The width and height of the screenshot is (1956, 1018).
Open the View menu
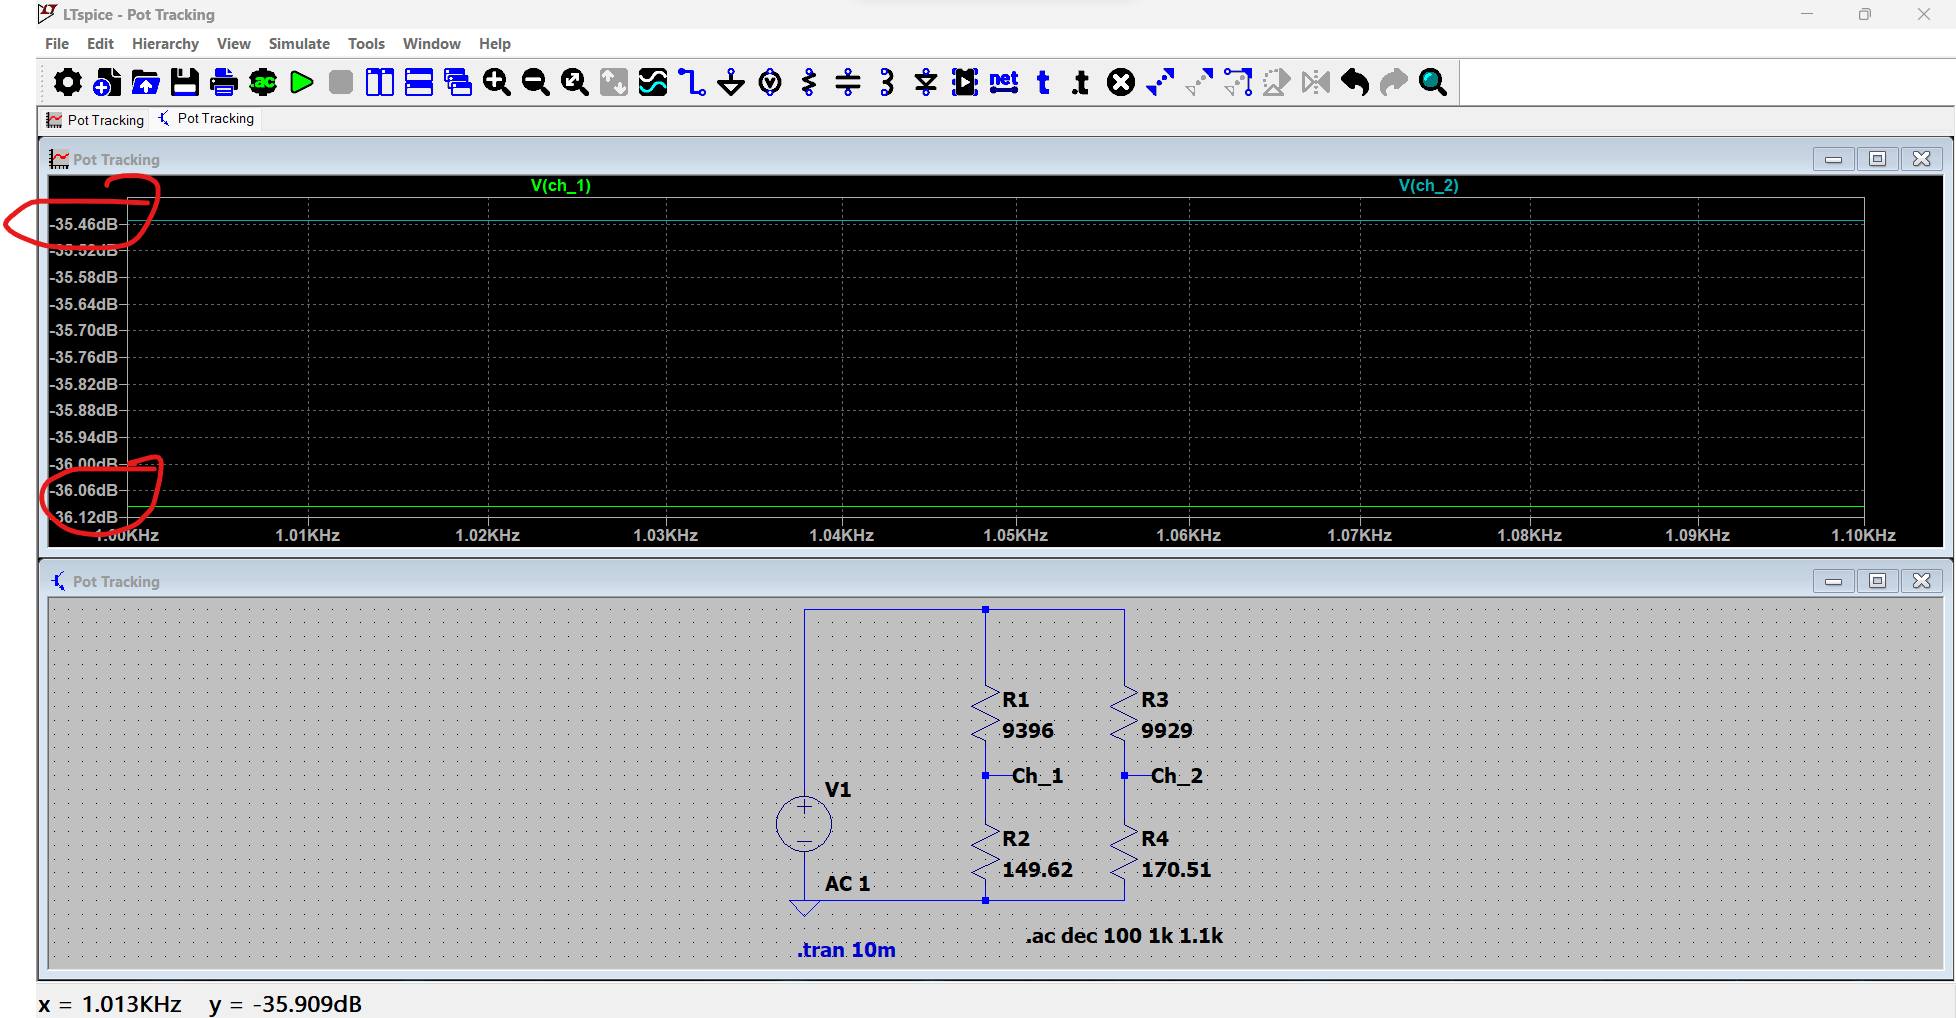tap(234, 44)
